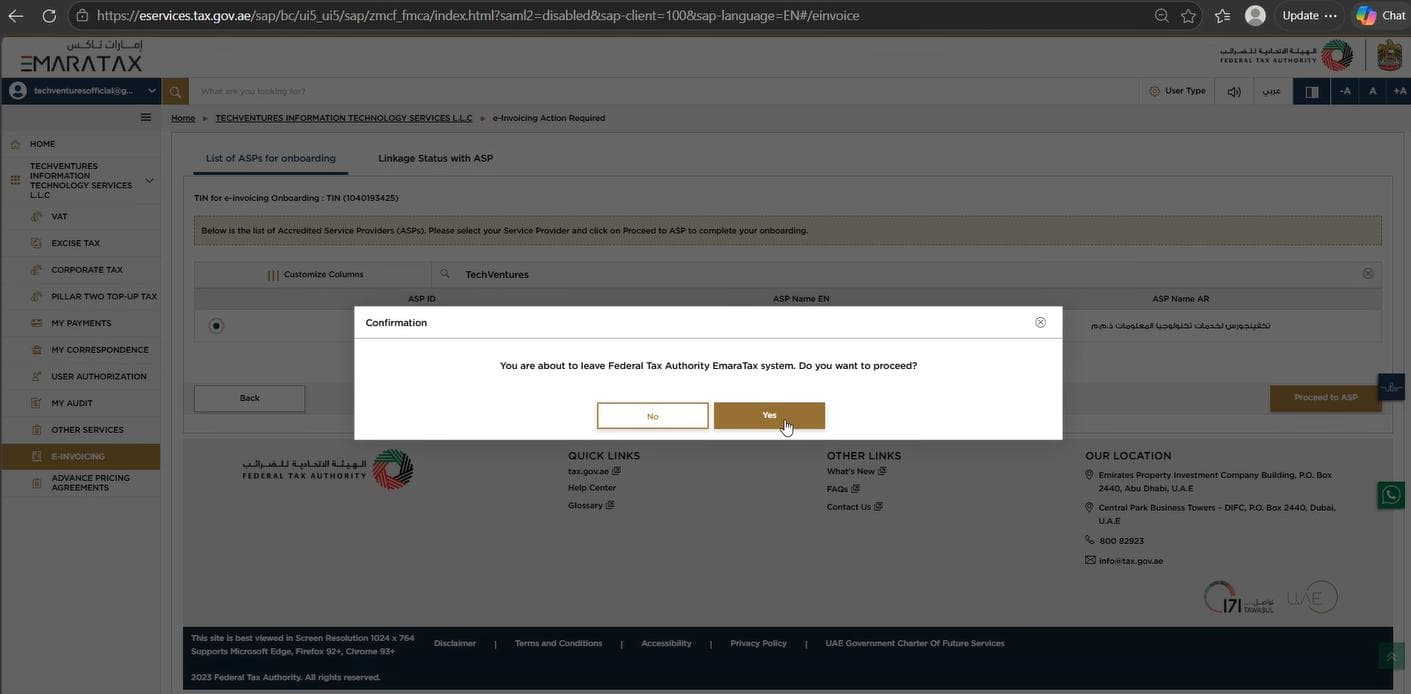Open the tax.gov.ae quick link
1411x694 pixels.
594,471
